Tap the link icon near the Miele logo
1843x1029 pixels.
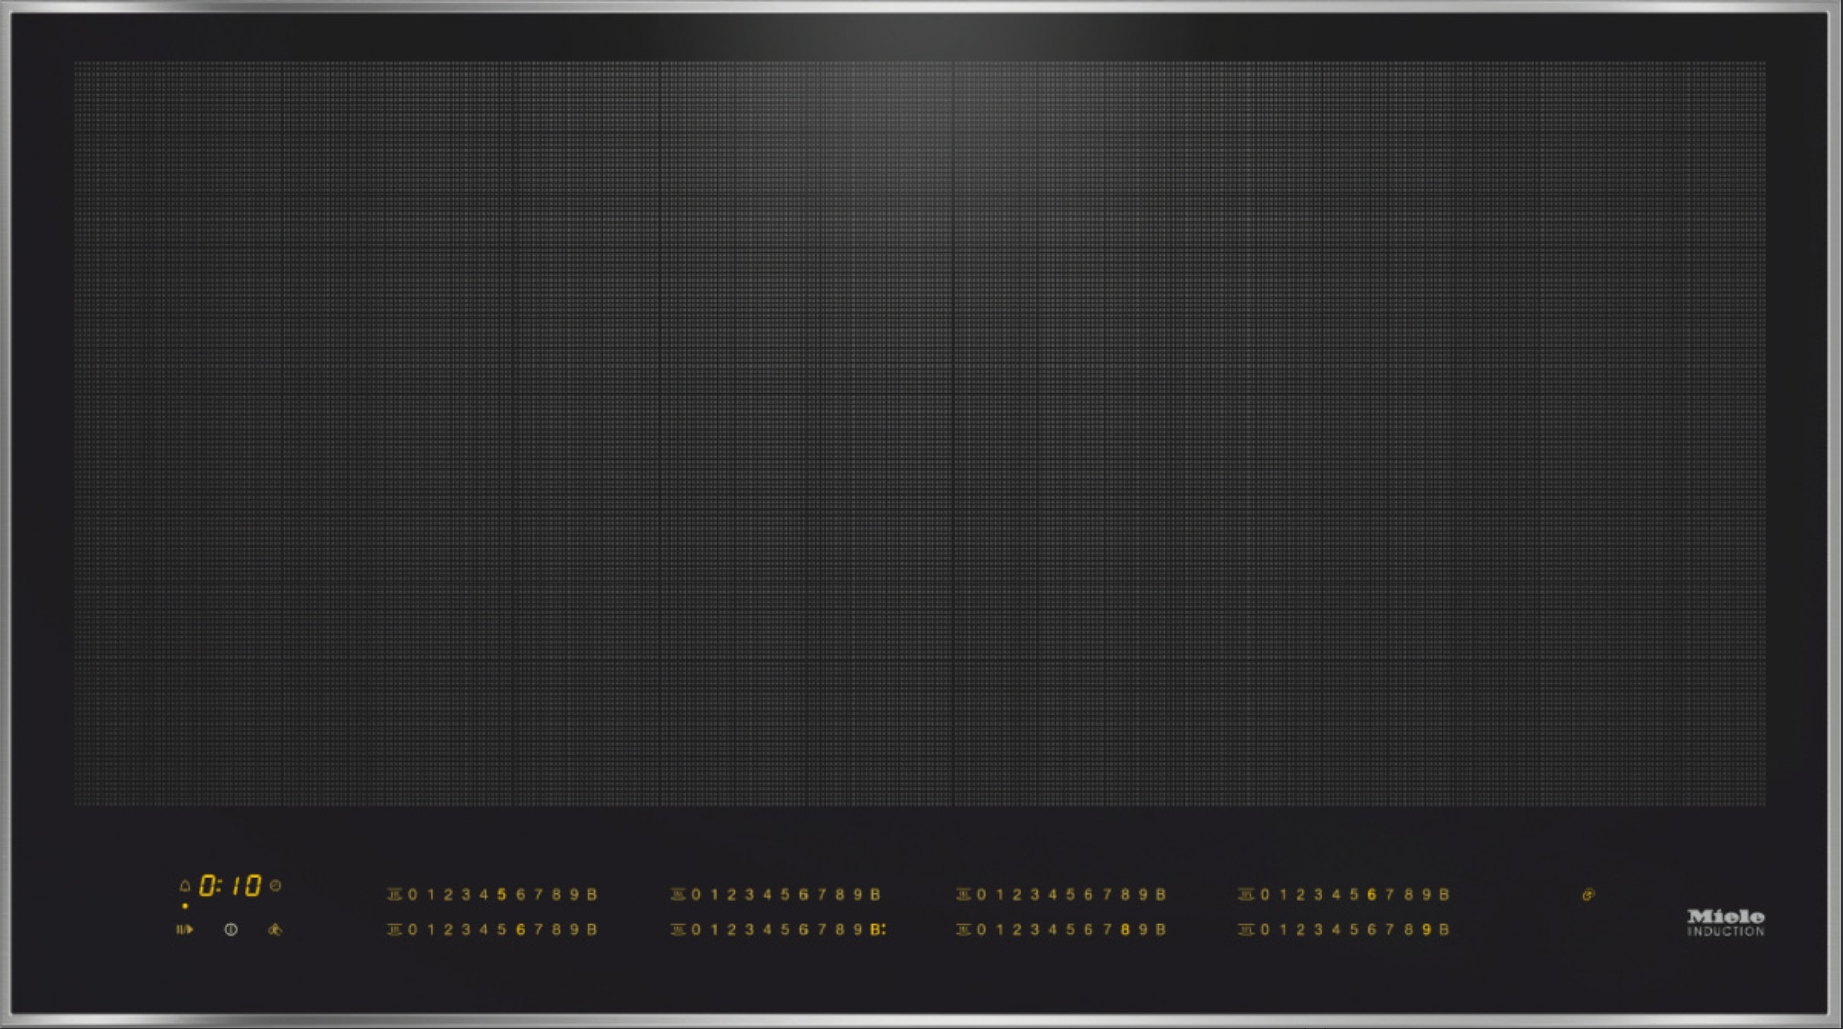[1588, 895]
